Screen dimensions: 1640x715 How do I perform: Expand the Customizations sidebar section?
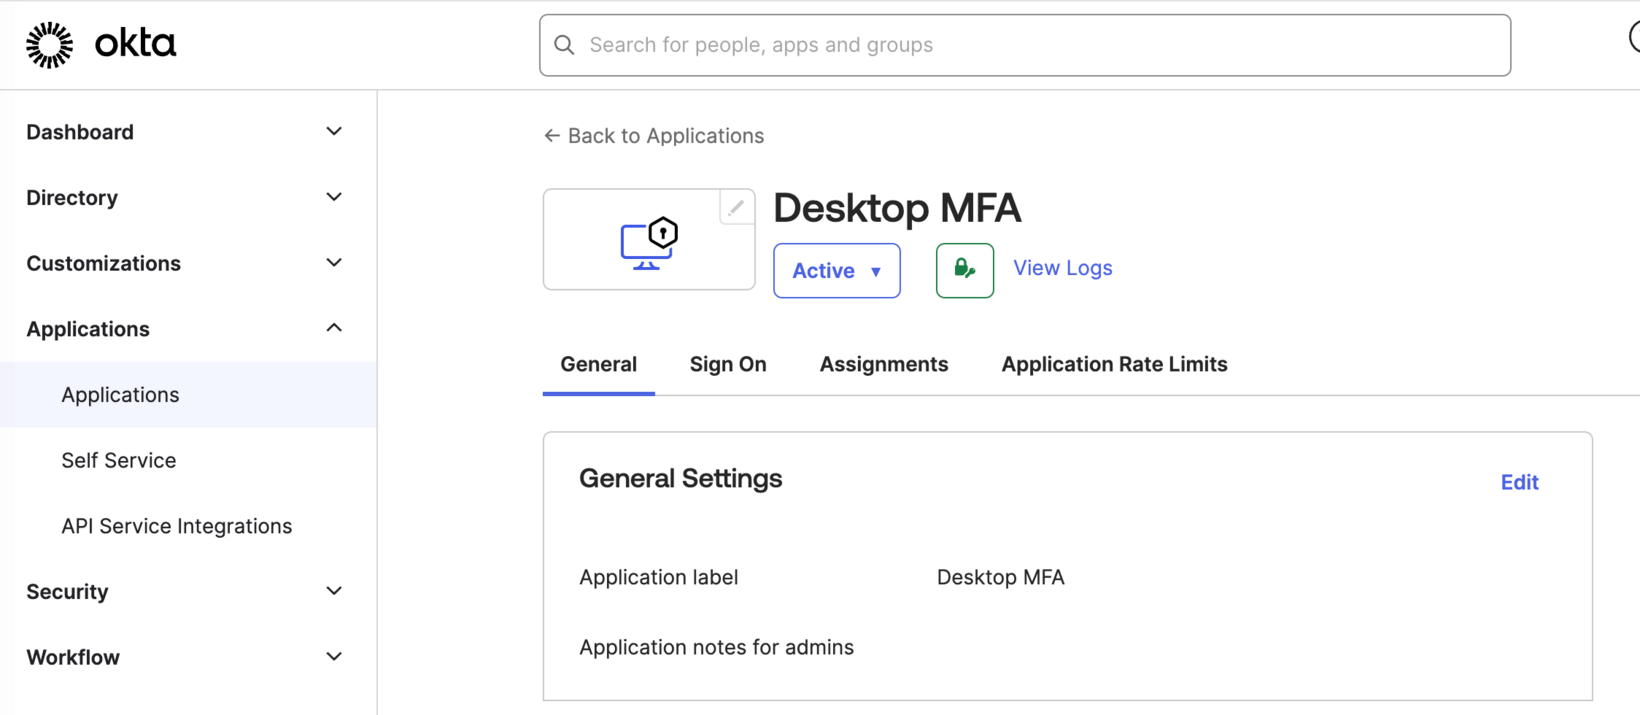coord(334,263)
